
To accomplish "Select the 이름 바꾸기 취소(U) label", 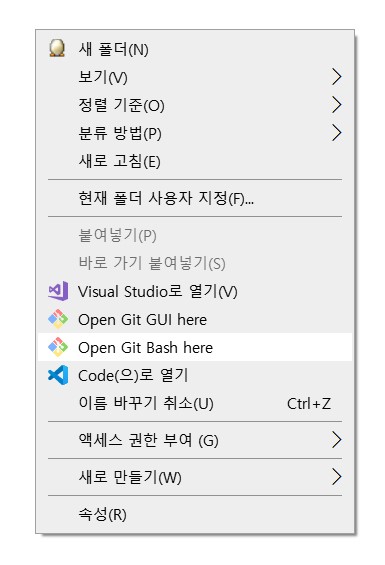I will (146, 403).
